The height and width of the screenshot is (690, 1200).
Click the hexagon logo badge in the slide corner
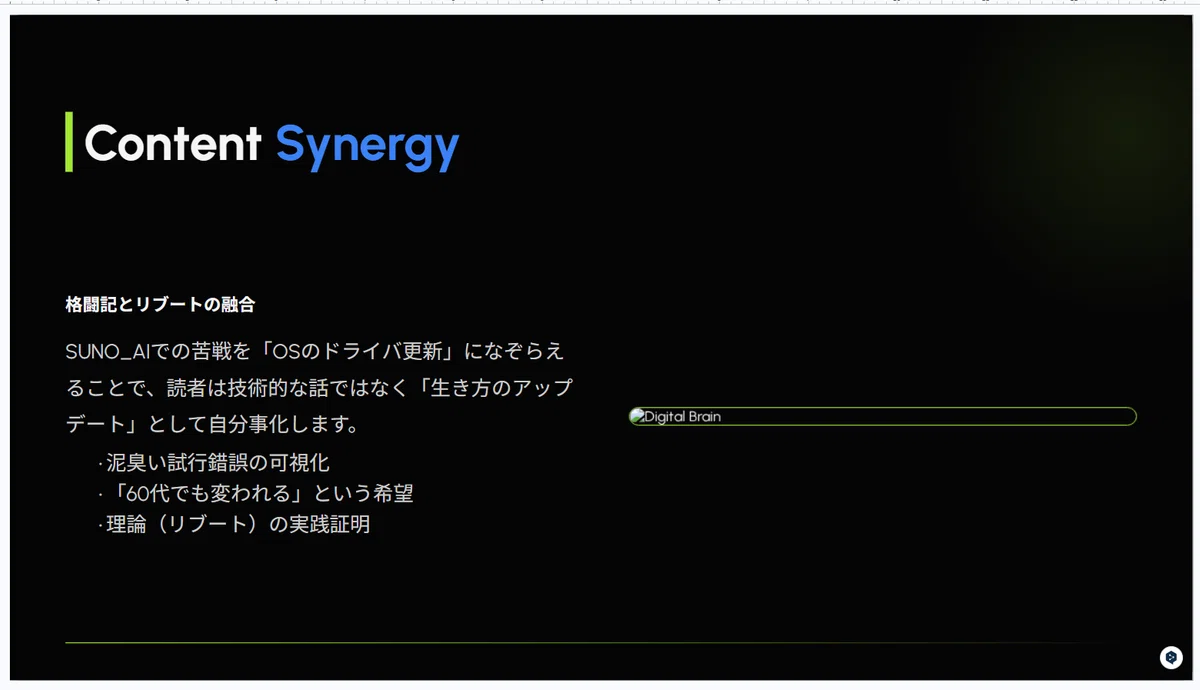coord(1171,657)
